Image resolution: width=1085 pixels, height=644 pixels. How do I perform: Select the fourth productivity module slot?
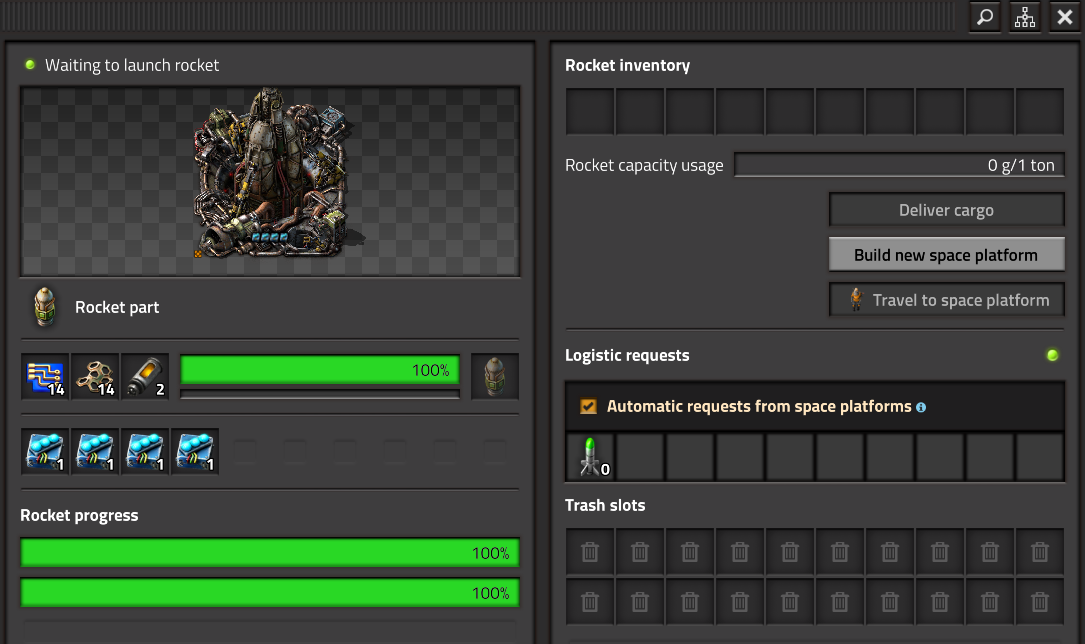click(195, 452)
